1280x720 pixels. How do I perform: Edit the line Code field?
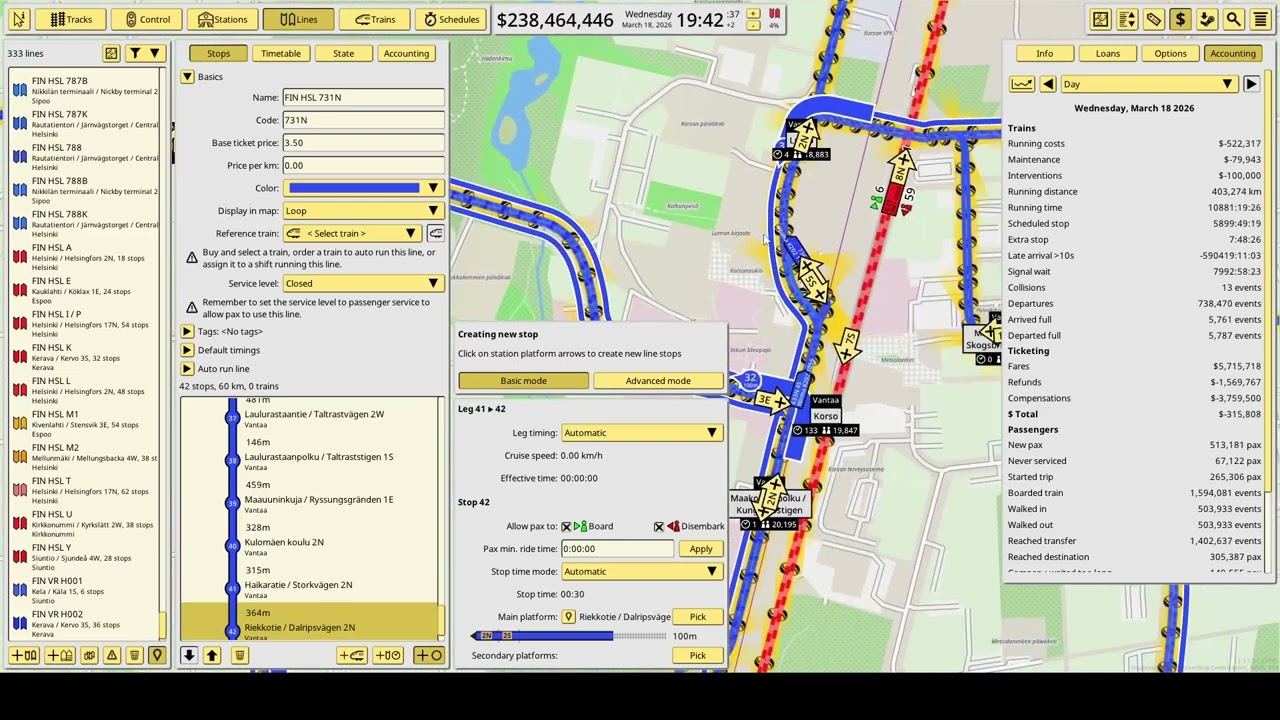(x=363, y=120)
